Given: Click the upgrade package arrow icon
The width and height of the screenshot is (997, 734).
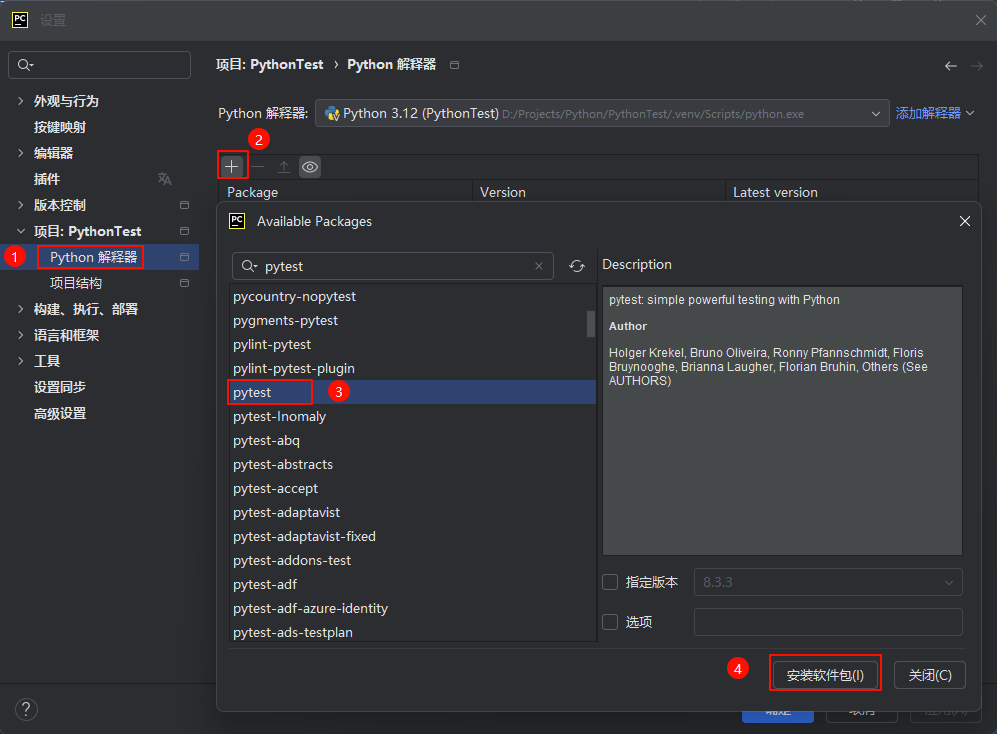Looking at the screenshot, I should pos(284,167).
